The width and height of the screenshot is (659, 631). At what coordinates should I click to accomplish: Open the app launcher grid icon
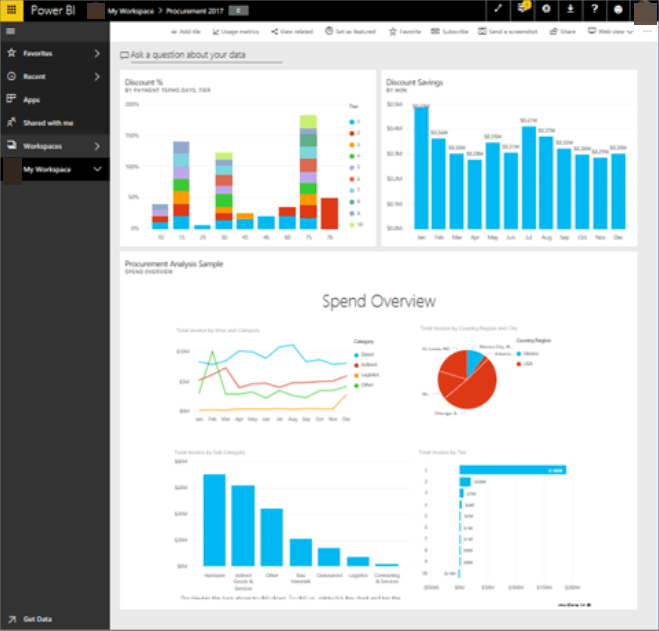(x=11, y=10)
